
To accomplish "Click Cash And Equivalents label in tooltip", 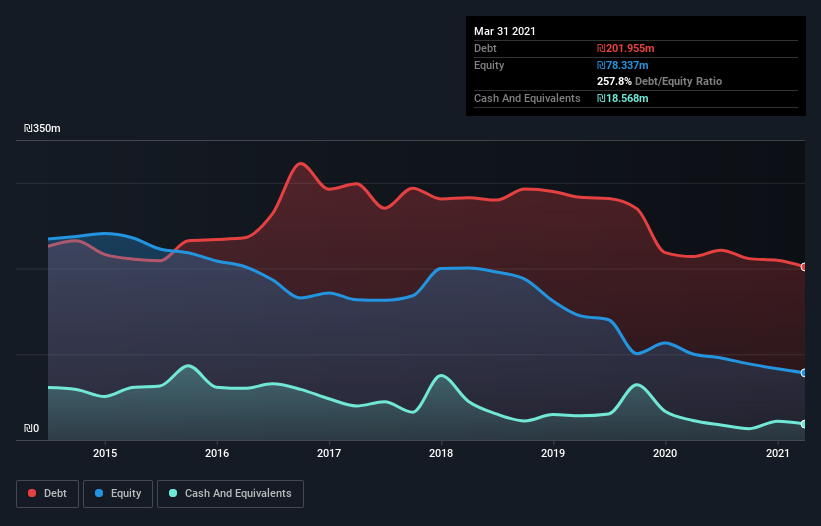I will click(x=527, y=98).
